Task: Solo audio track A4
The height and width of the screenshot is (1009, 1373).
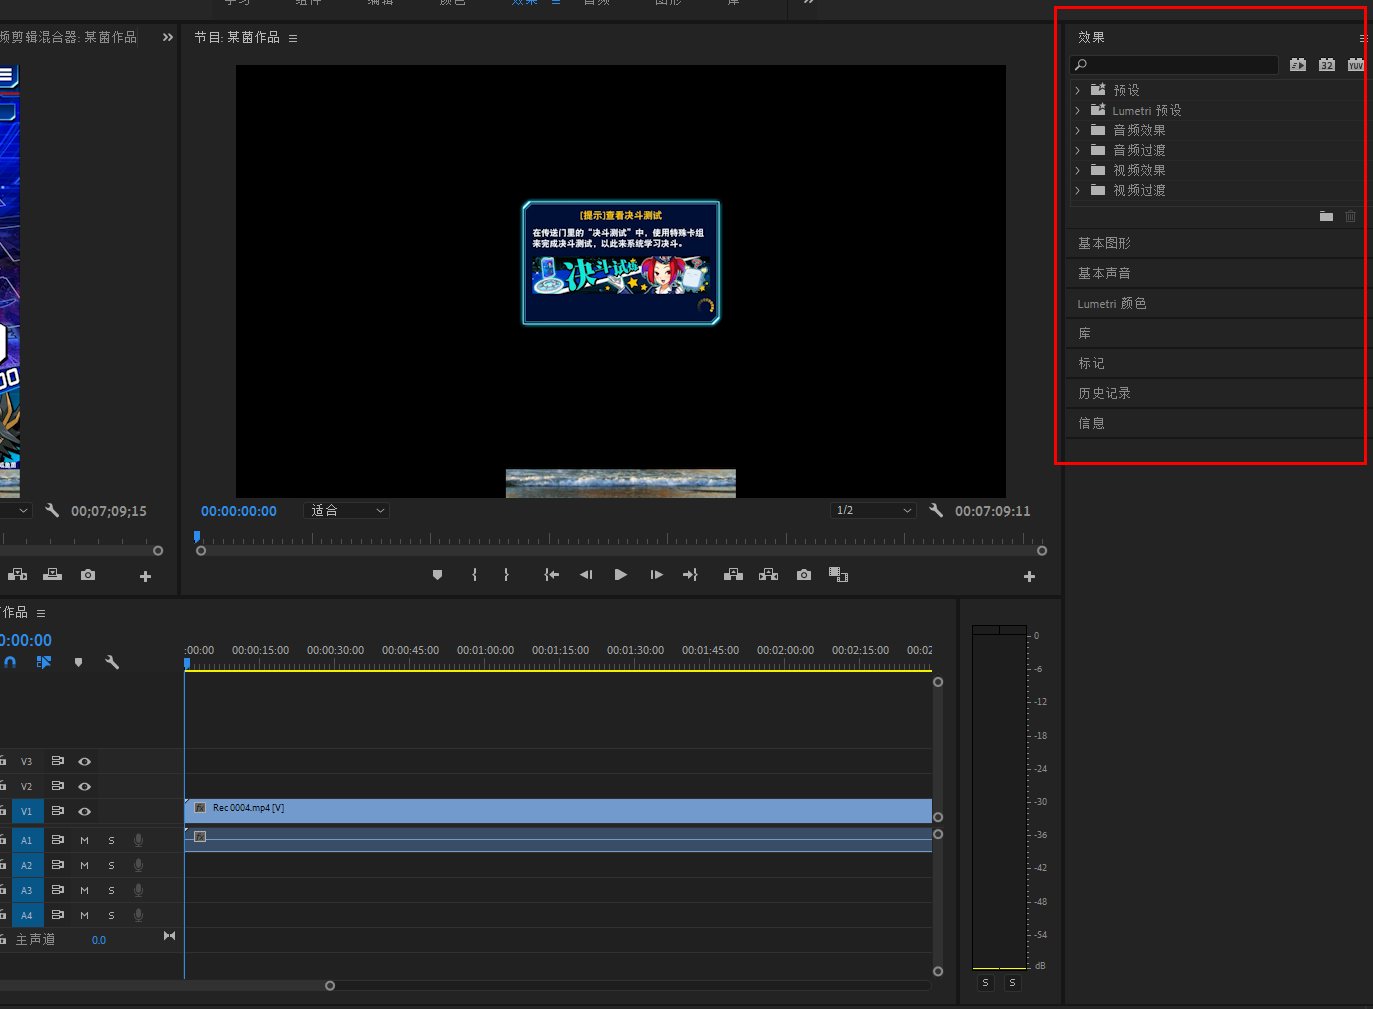Action: pyautogui.click(x=111, y=915)
